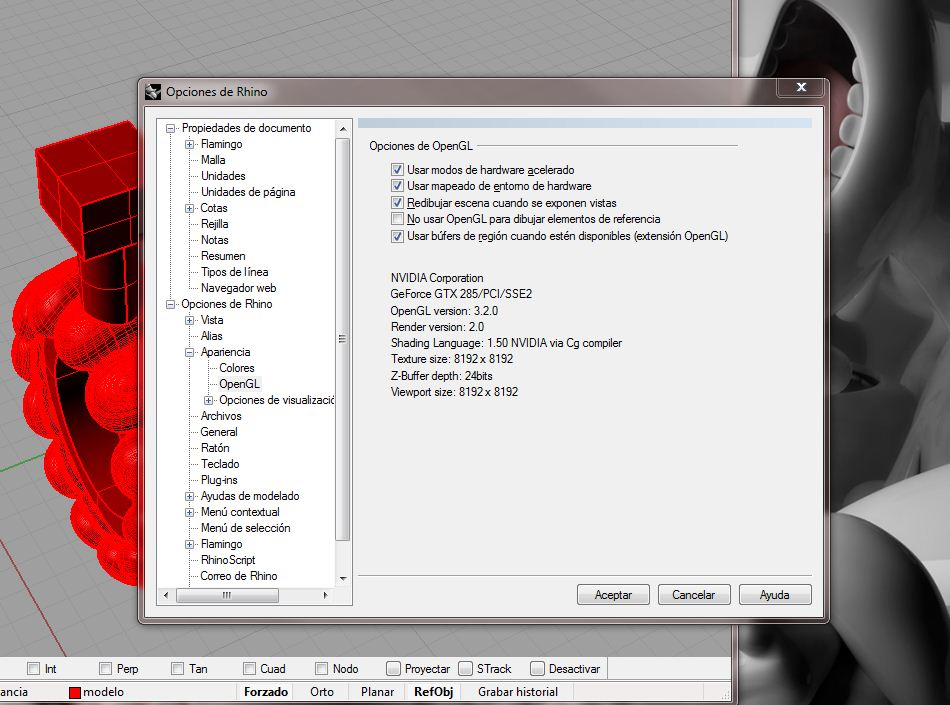
Task: Toggle the STrack snap option
Action: coord(465,669)
